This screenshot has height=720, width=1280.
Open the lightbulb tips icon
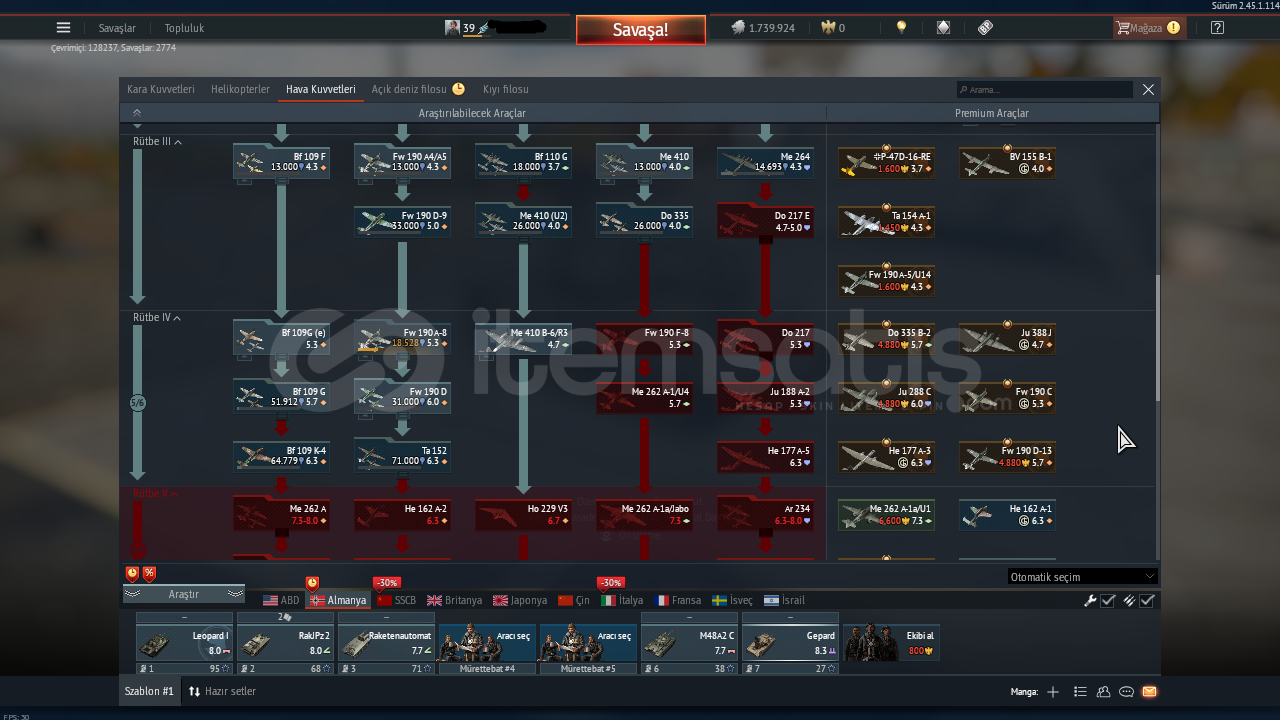[x=902, y=28]
